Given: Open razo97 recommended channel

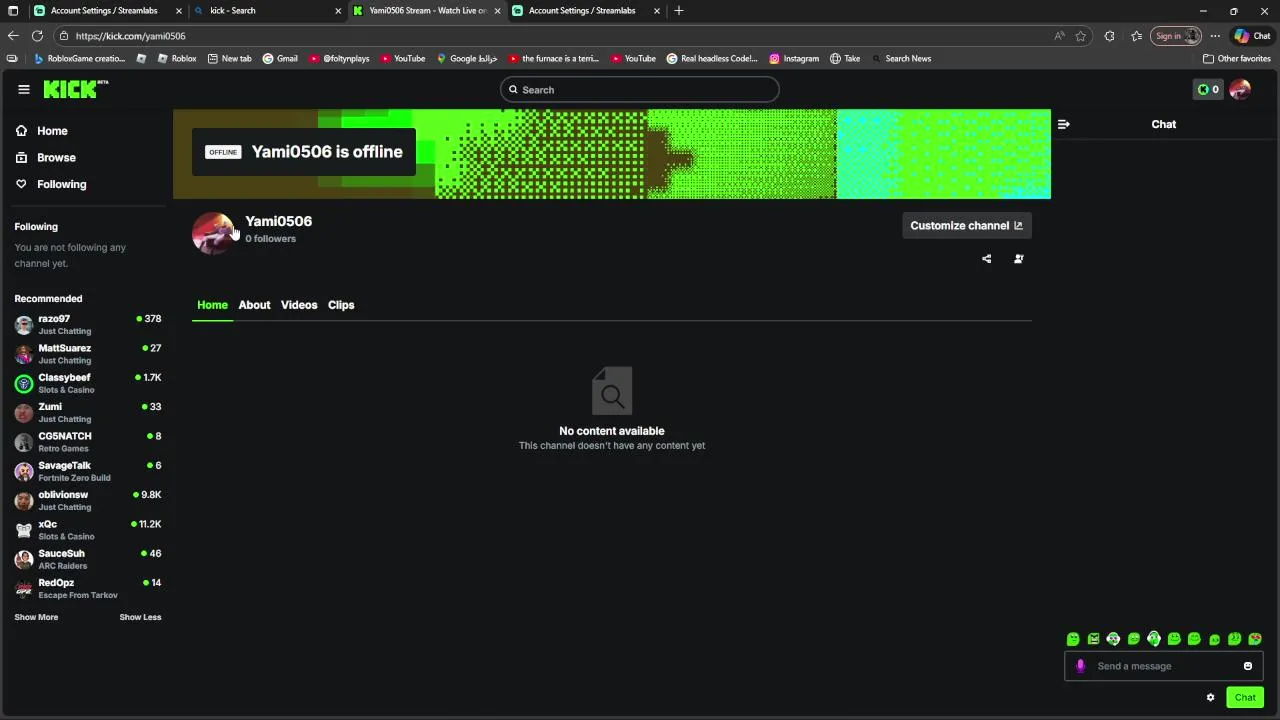Looking at the screenshot, I should [x=87, y=324].
